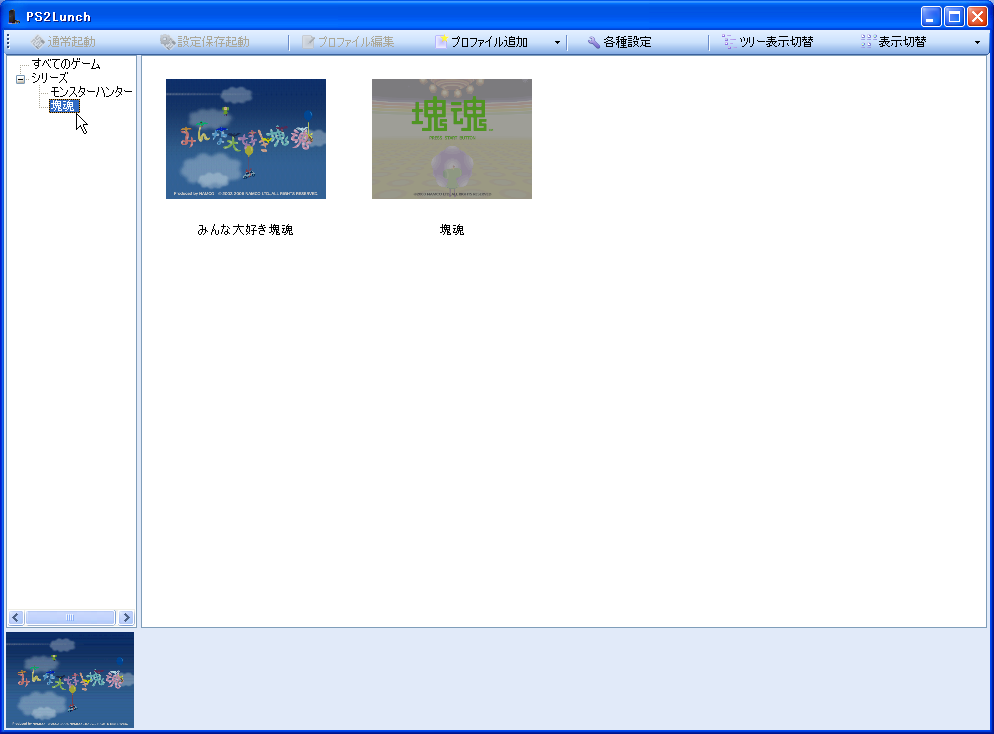Select the みんな大好き塊魂 game thumbnail

click(246, 139)
